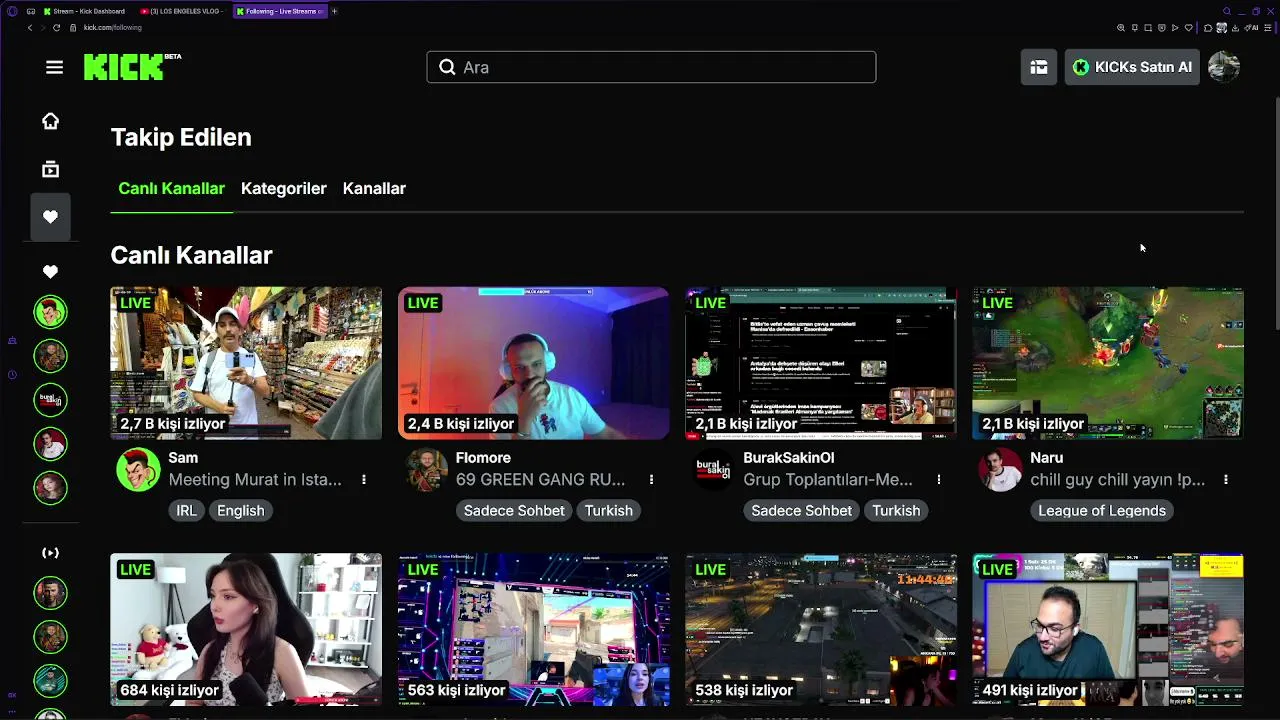Go back in the browser
The image size is (1280, 720).
pos(30,28)
